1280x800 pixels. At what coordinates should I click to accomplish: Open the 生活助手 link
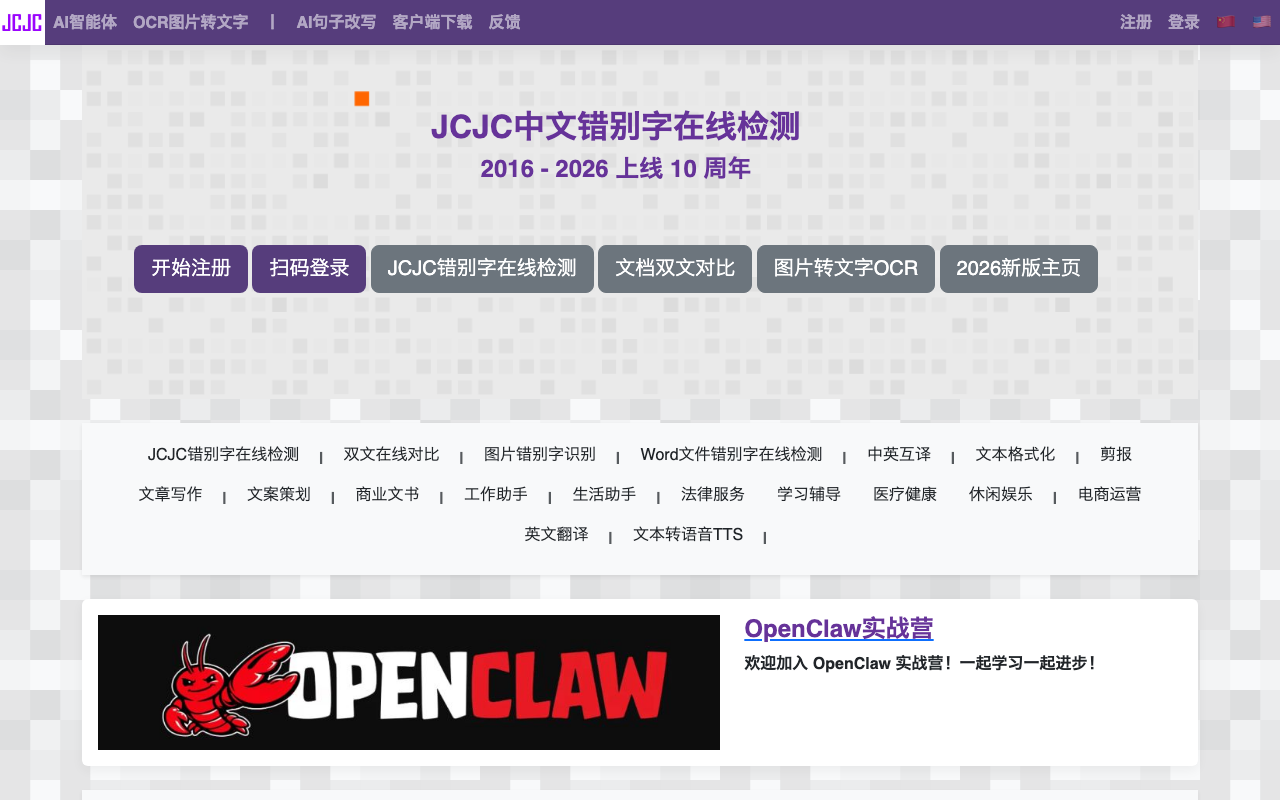(604, 494)
